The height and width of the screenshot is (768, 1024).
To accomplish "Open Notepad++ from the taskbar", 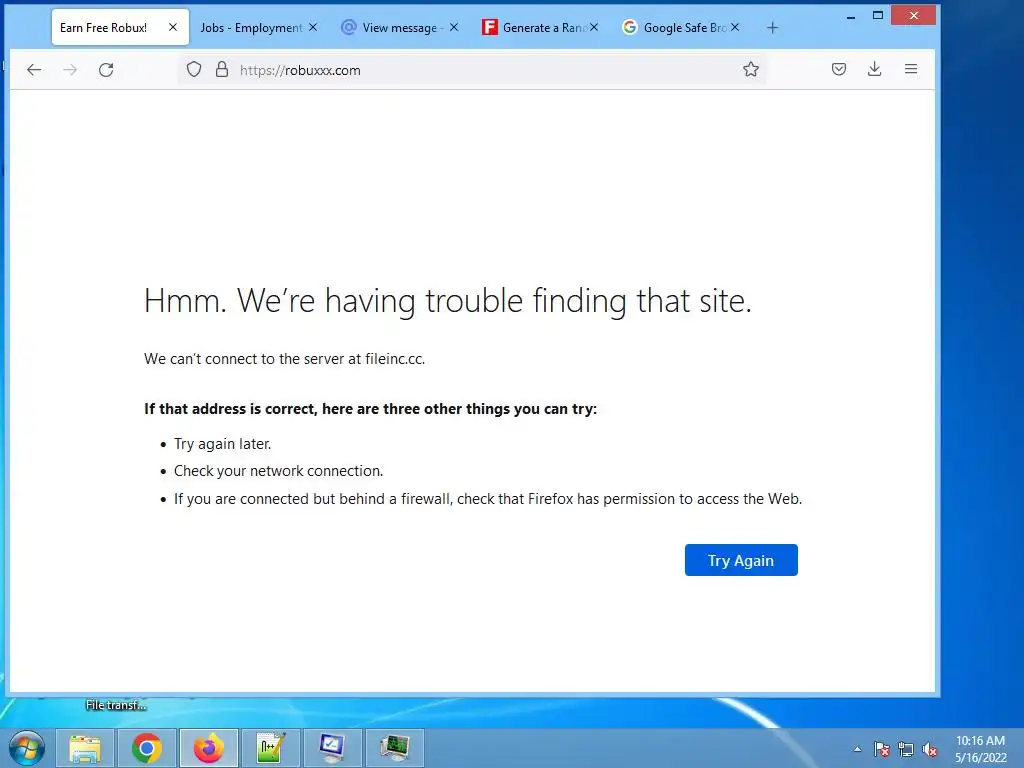I will pyautogui.click(x=271, y=748).
